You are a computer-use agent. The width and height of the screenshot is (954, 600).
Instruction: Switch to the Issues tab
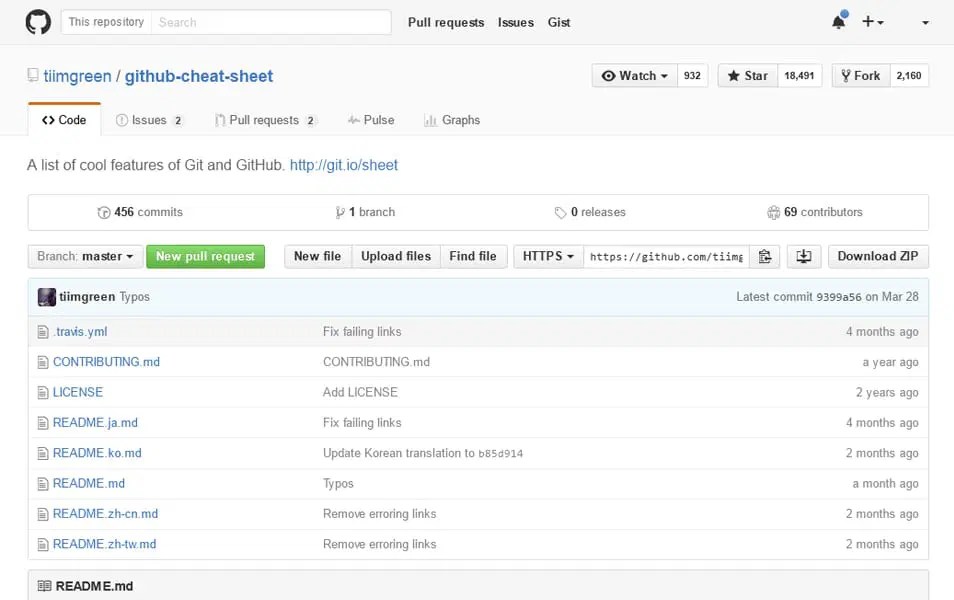pyautogui.click(x=147, y=120)
